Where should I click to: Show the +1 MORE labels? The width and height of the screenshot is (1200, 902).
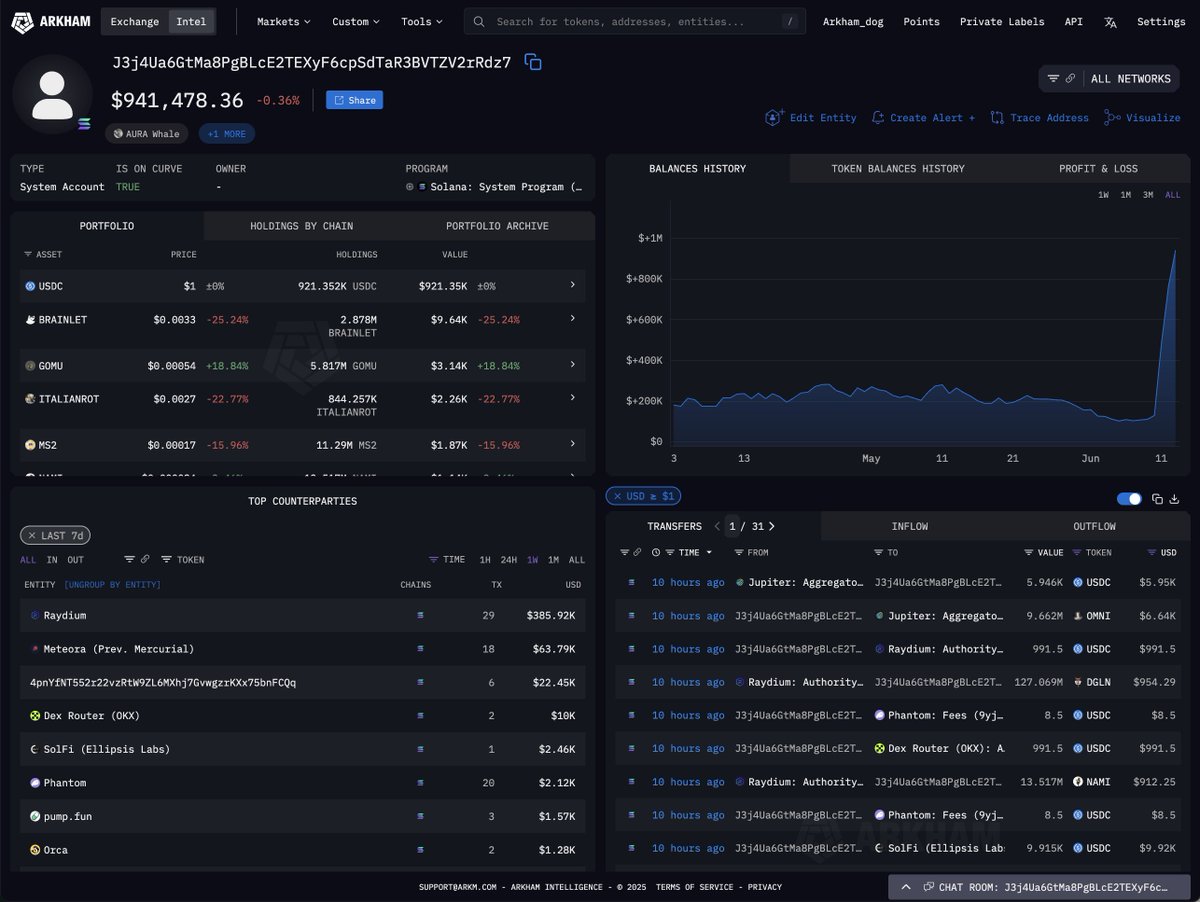pos(227,134)
